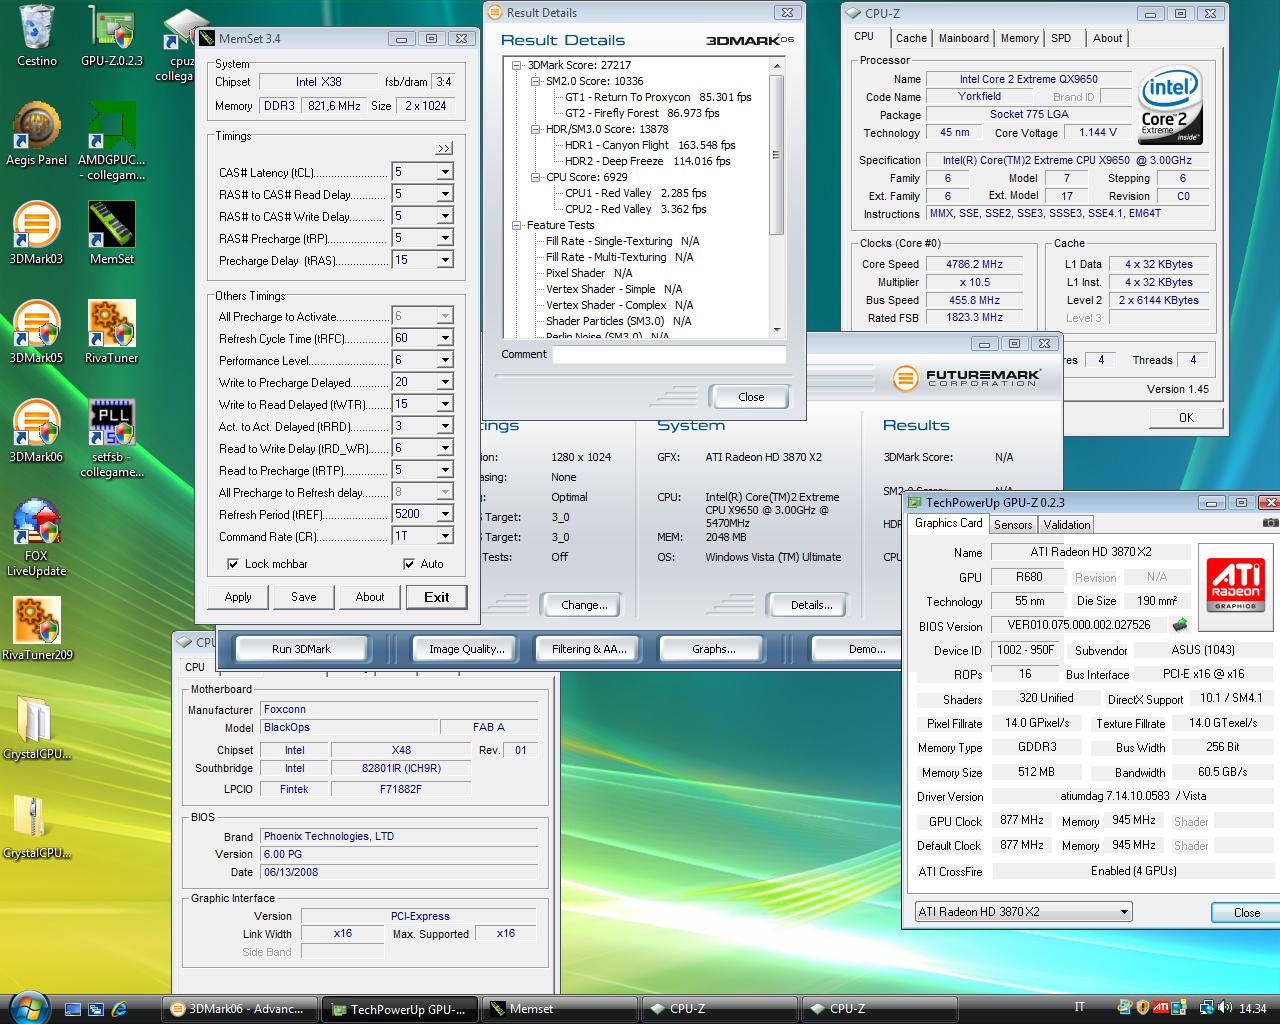This screenshot has width=1280, height=1024.
Task: Click the network connection tray icon
Action: [1207, 1009]
